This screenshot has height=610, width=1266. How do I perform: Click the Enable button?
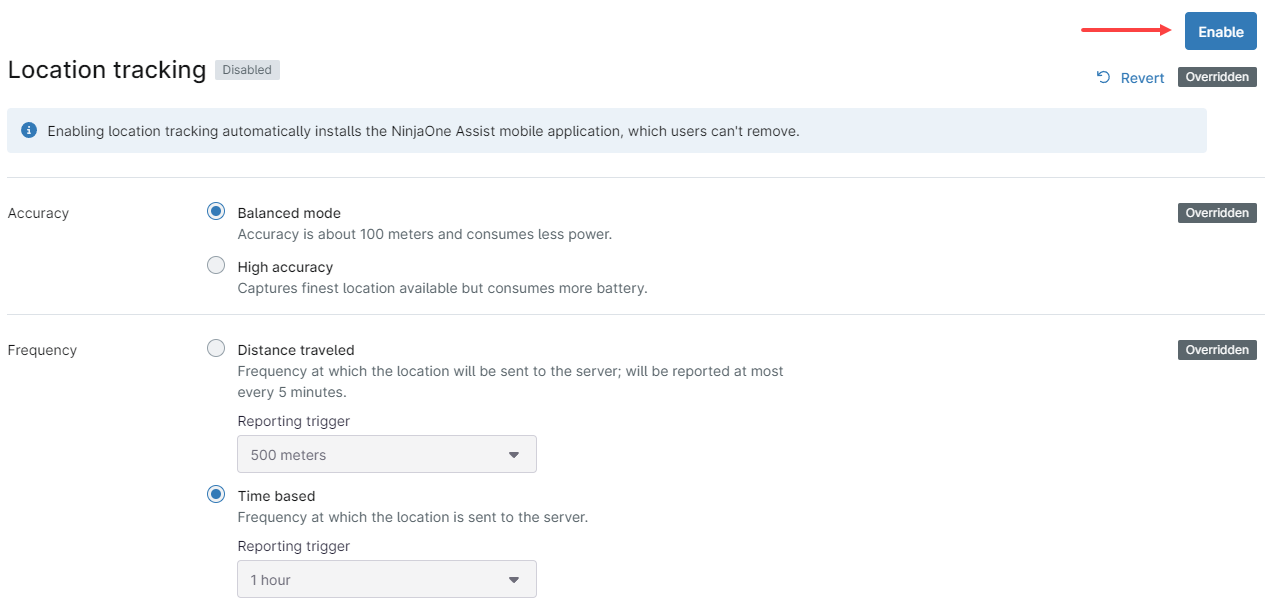tap(1220, 31)
